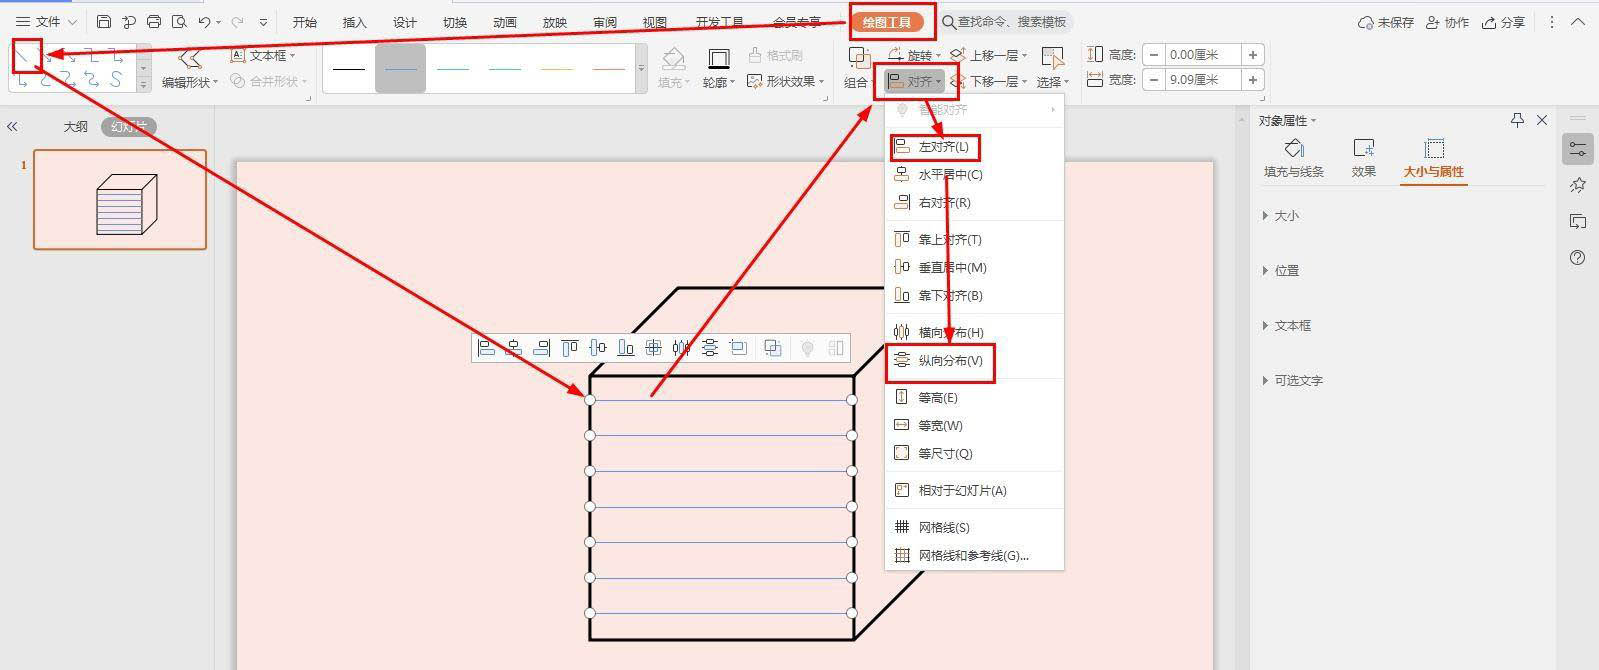This screenshot has height=670, width=1599.
Task: Open the 文件 file menu
Action: 46,22
